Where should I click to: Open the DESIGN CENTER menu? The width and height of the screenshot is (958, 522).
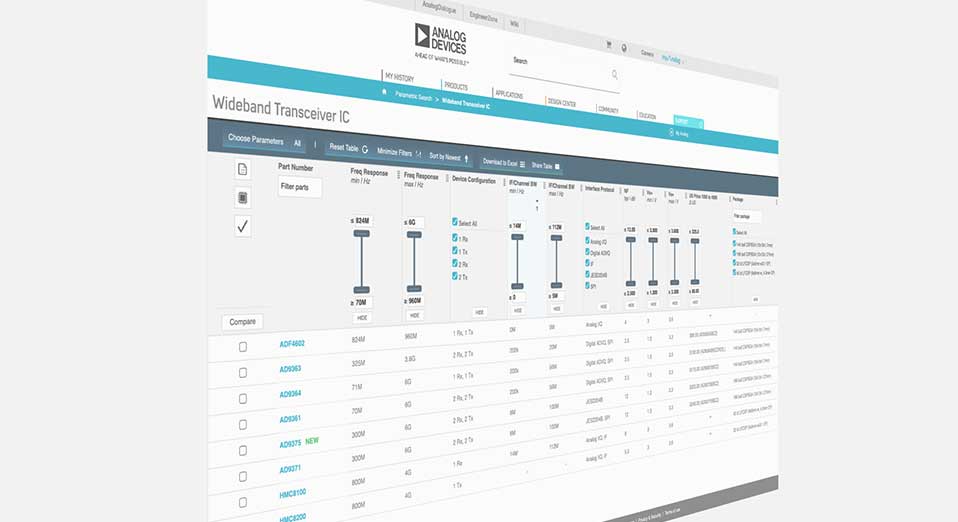click(x=562, y=103)
